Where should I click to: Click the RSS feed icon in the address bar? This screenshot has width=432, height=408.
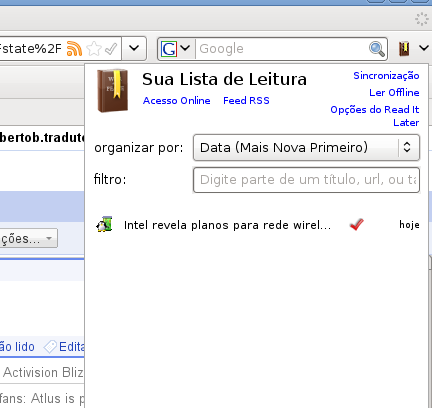74,49
